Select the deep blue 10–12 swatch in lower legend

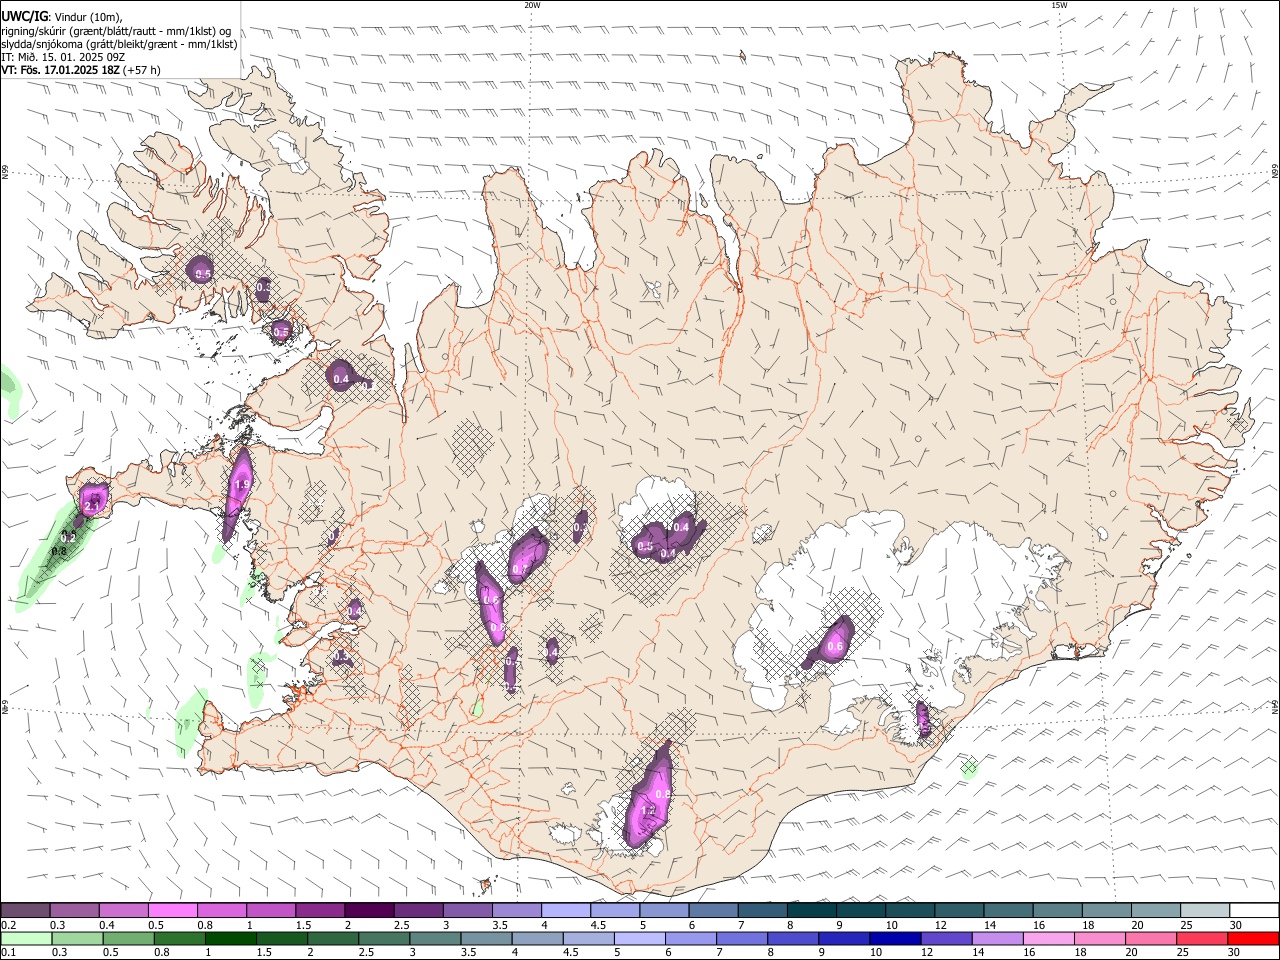(x=894, y=939)
